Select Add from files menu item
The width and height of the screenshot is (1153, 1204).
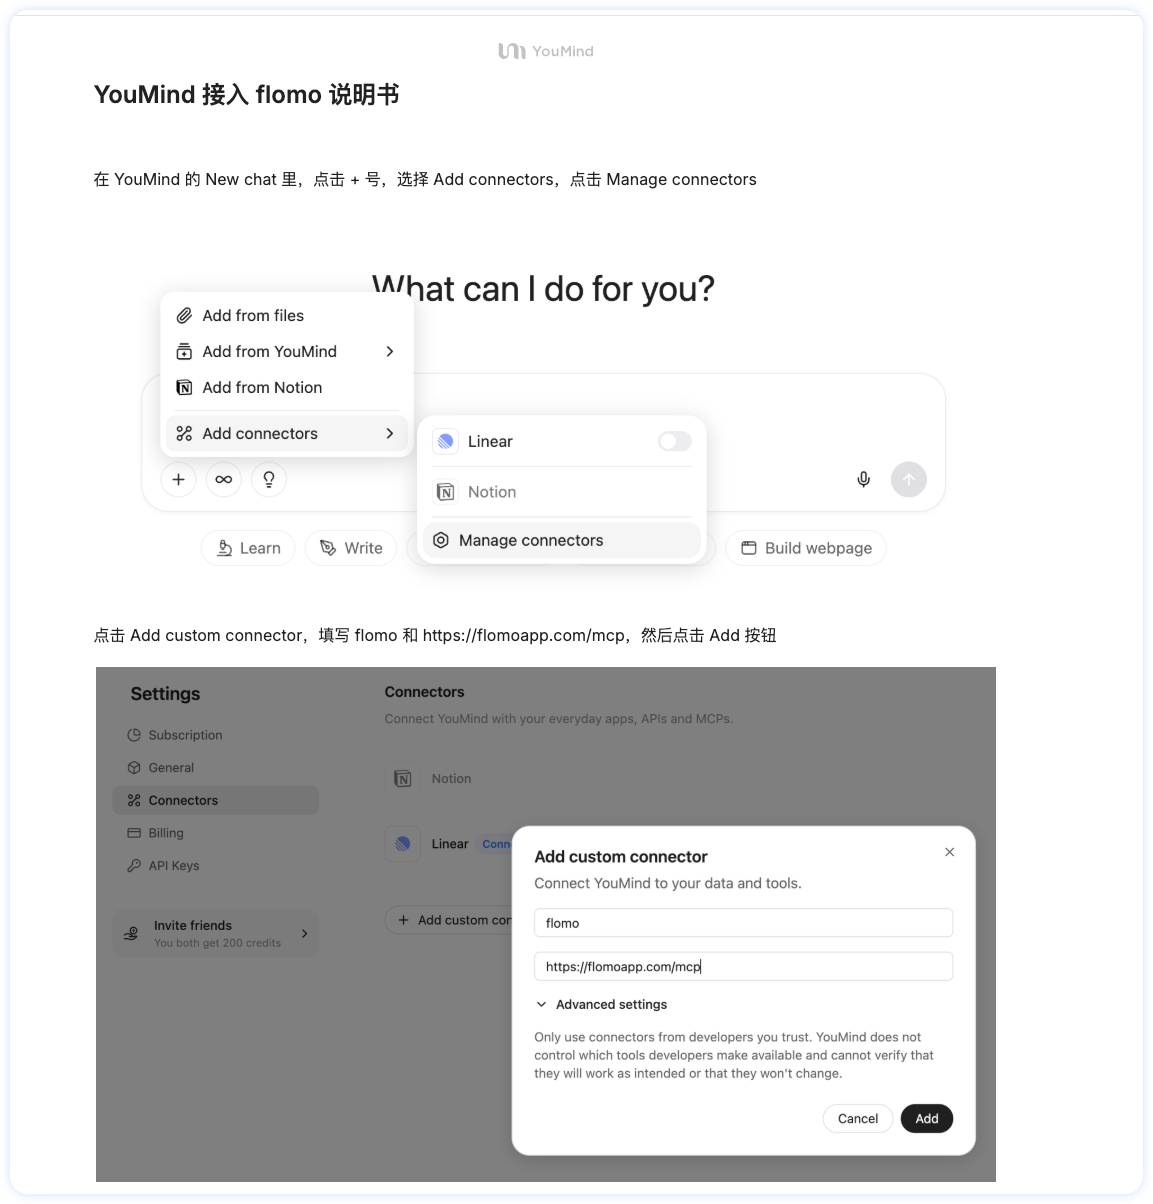point(287,315)
